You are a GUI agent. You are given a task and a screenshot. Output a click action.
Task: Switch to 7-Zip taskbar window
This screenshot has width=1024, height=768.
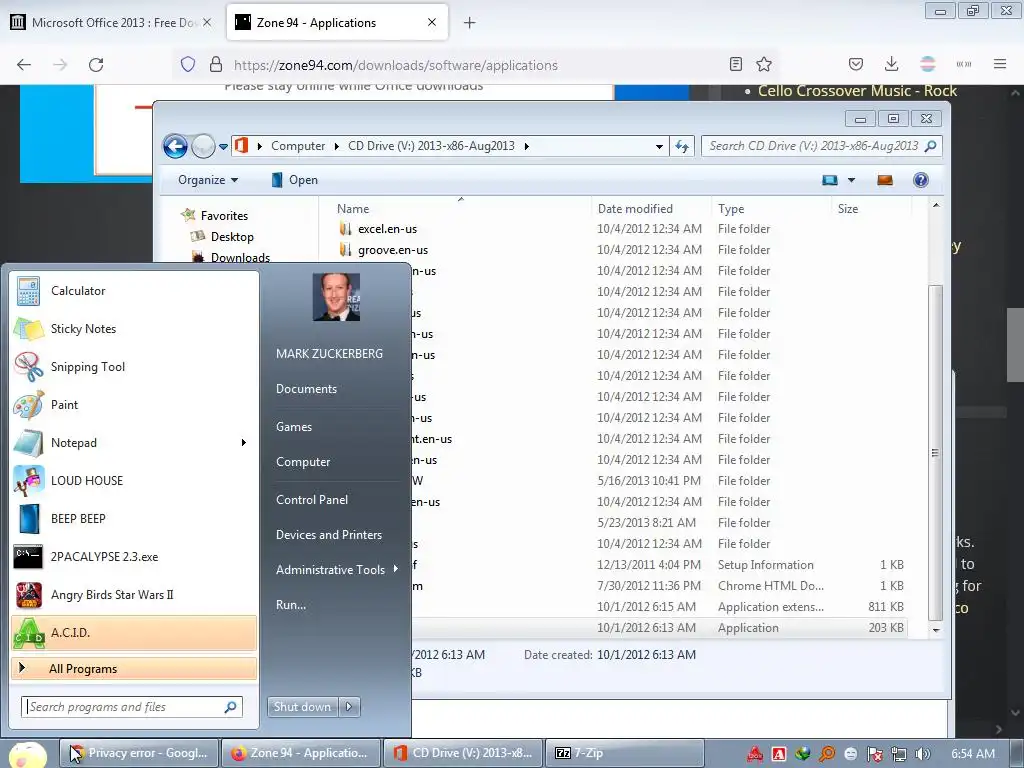coord(624,753)
